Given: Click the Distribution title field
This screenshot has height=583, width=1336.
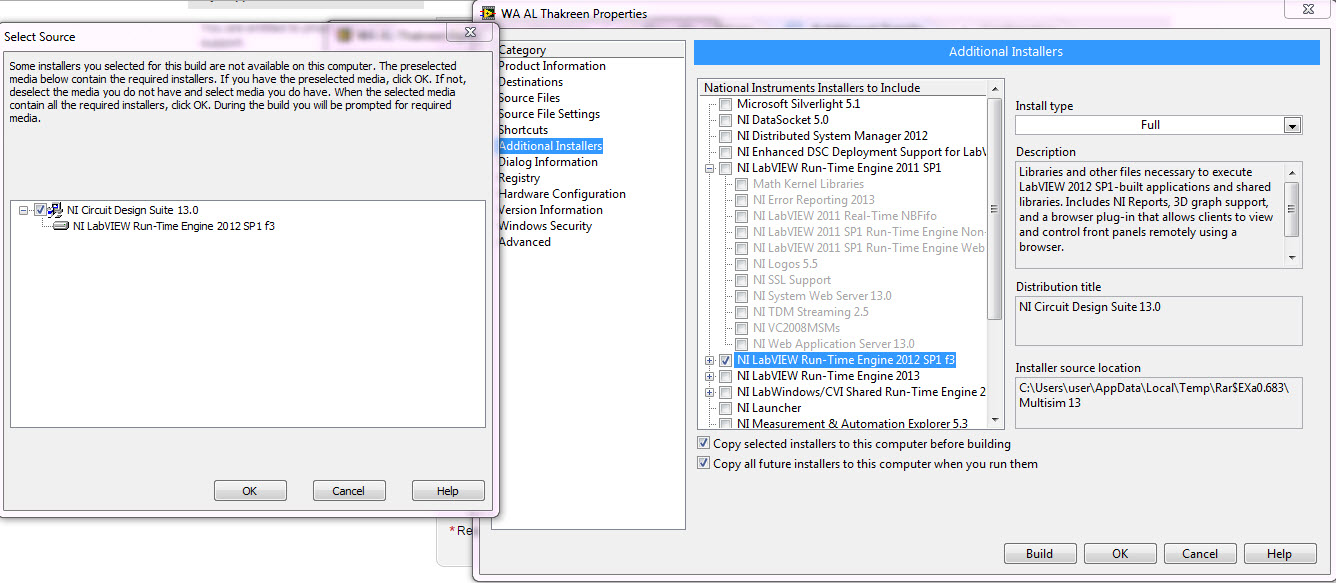Looking at the screenshot, I should (x=1159, y=320).
